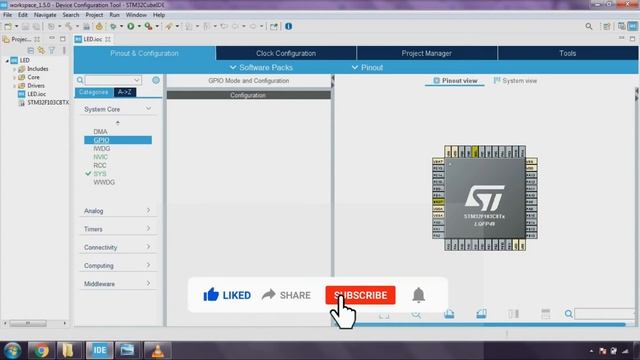Select SYS under System Core
Viewport: 640px width, 360px height.
100,173
